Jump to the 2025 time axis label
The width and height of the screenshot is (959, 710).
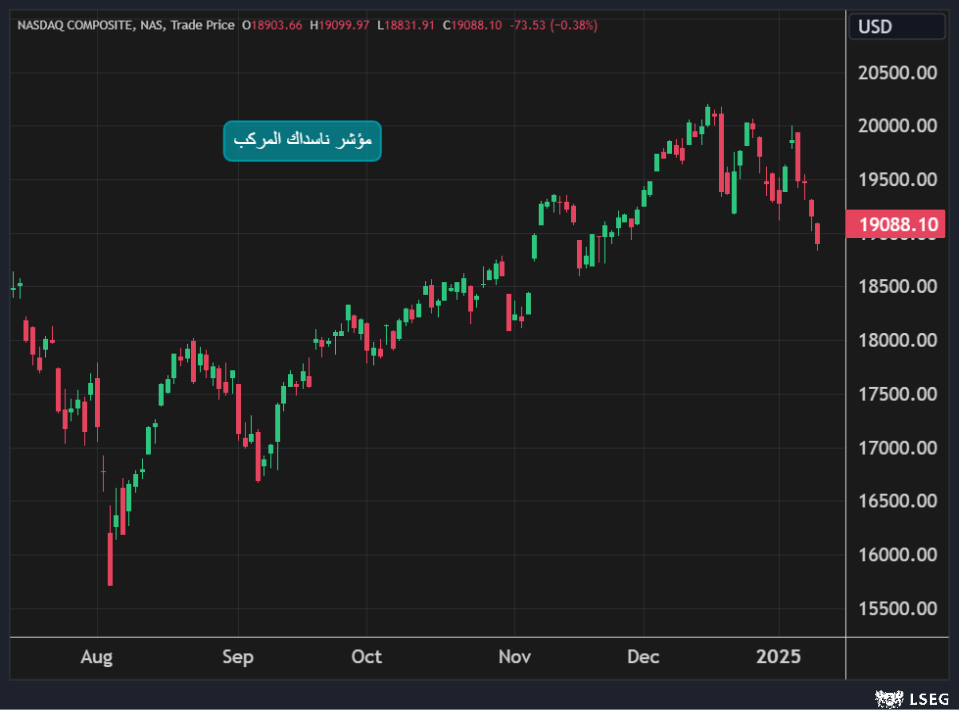click(x=778, y=657)
